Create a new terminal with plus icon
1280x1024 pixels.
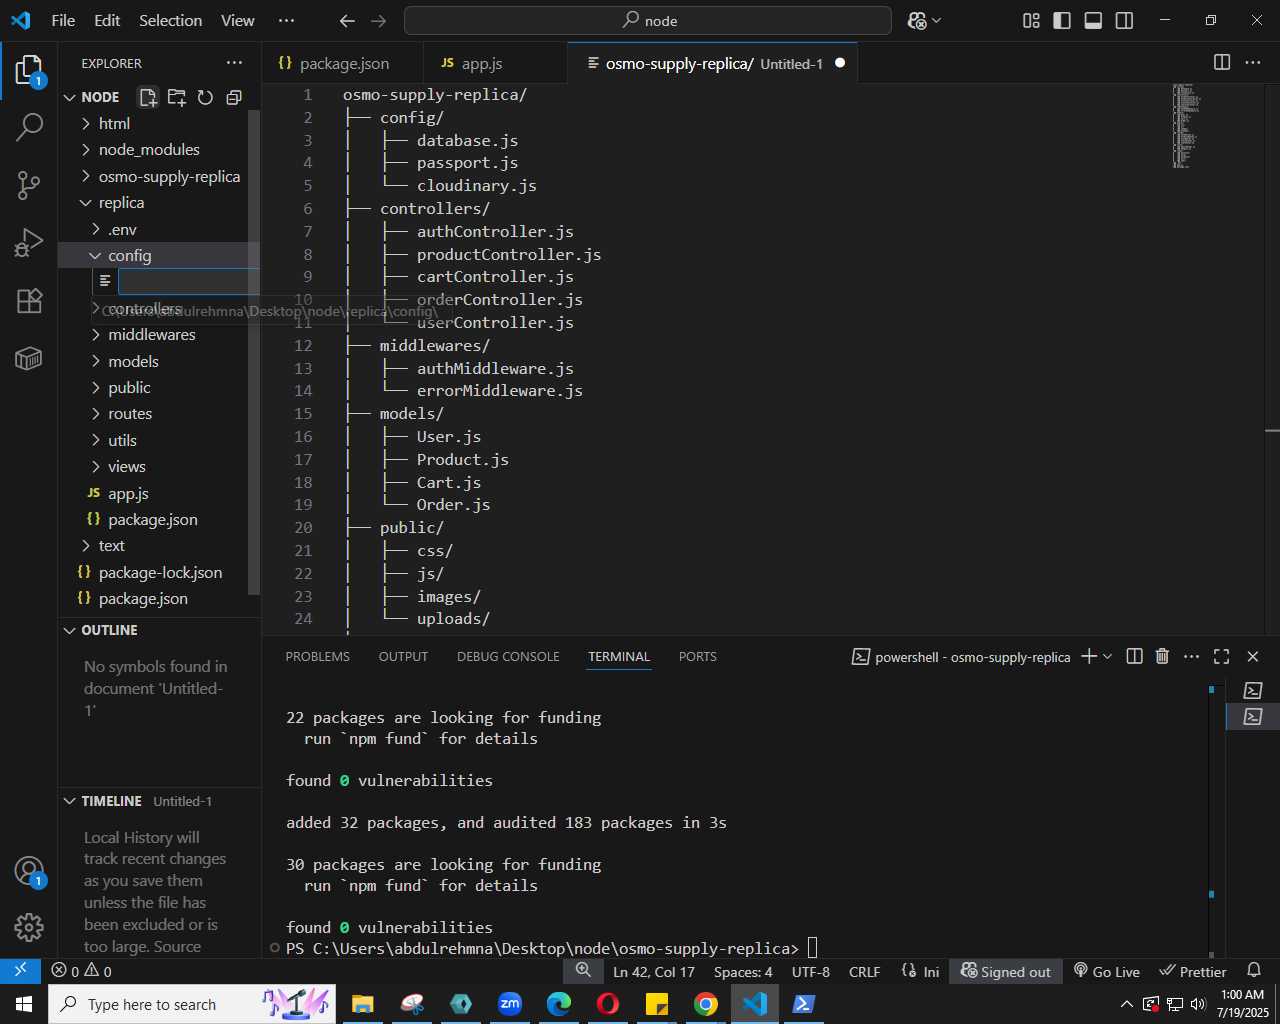[x=1089, y=657]
